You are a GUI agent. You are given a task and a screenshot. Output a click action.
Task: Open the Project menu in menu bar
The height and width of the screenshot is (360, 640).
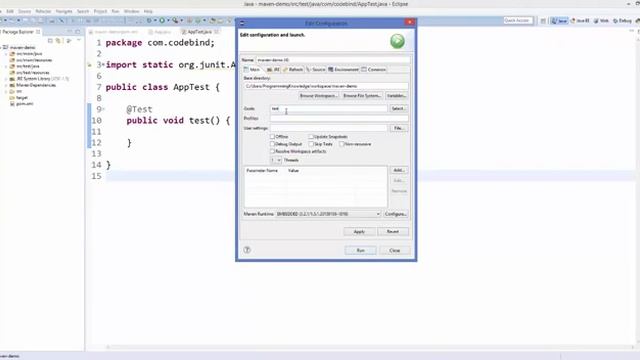pyautogui.click(x=100, y=11)
